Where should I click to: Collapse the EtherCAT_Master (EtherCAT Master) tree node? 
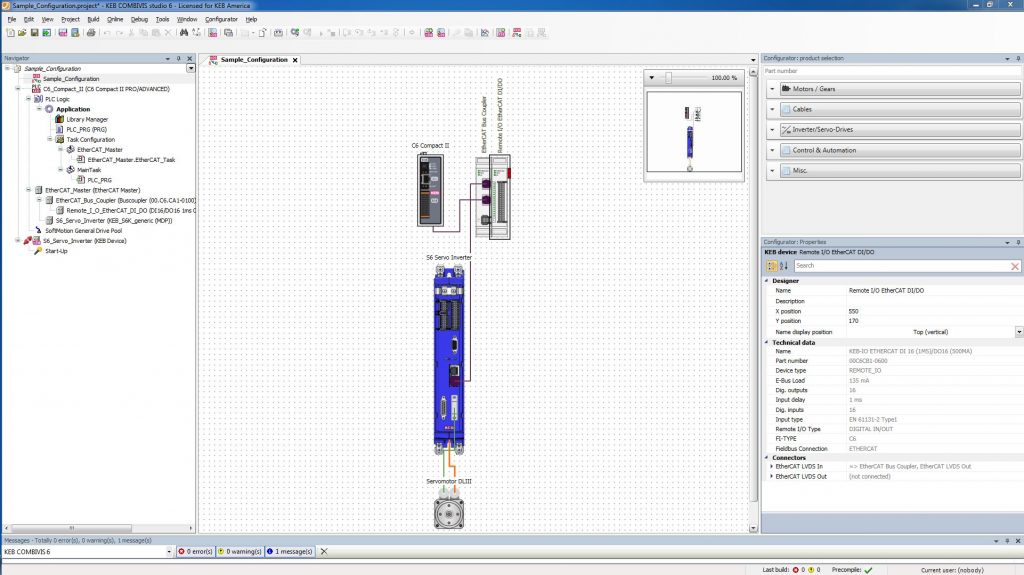29,190
